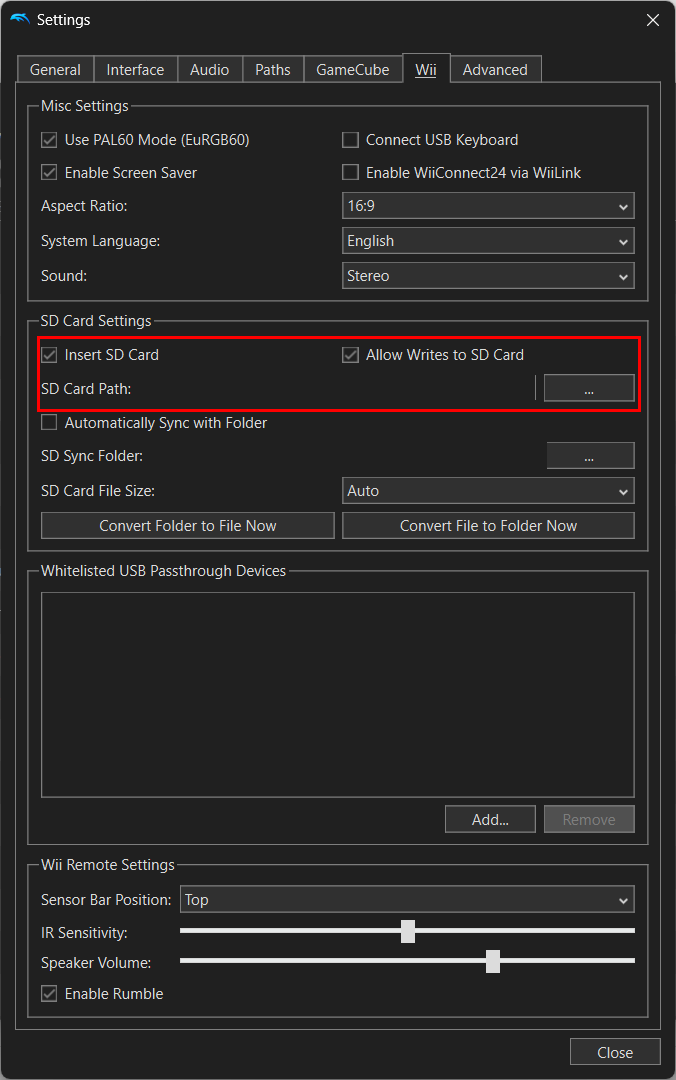Screen dimensions: 676x1080
Task: Go to the Audio tab
Action: tap(209, 70)
